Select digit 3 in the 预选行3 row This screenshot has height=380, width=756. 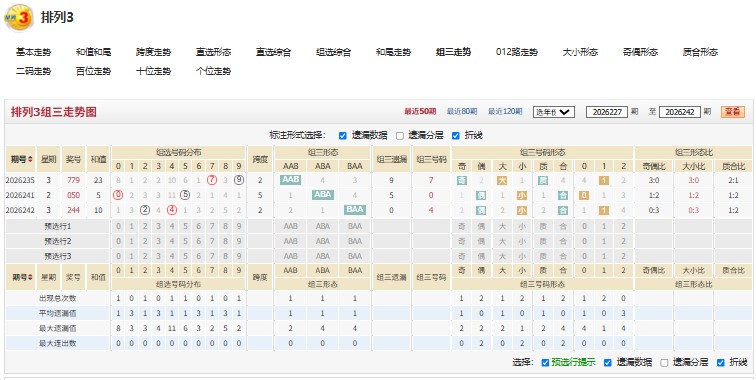pos(158,256)
